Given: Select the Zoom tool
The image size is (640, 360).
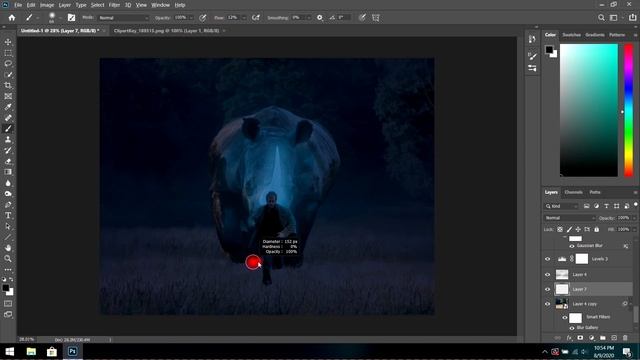Looking at the screenshot, I should click(8, 258).
